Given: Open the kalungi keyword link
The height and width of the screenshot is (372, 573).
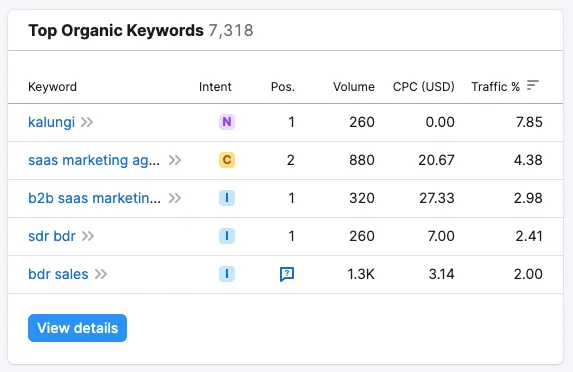Looking at the screenshot, I should (52, 122).
